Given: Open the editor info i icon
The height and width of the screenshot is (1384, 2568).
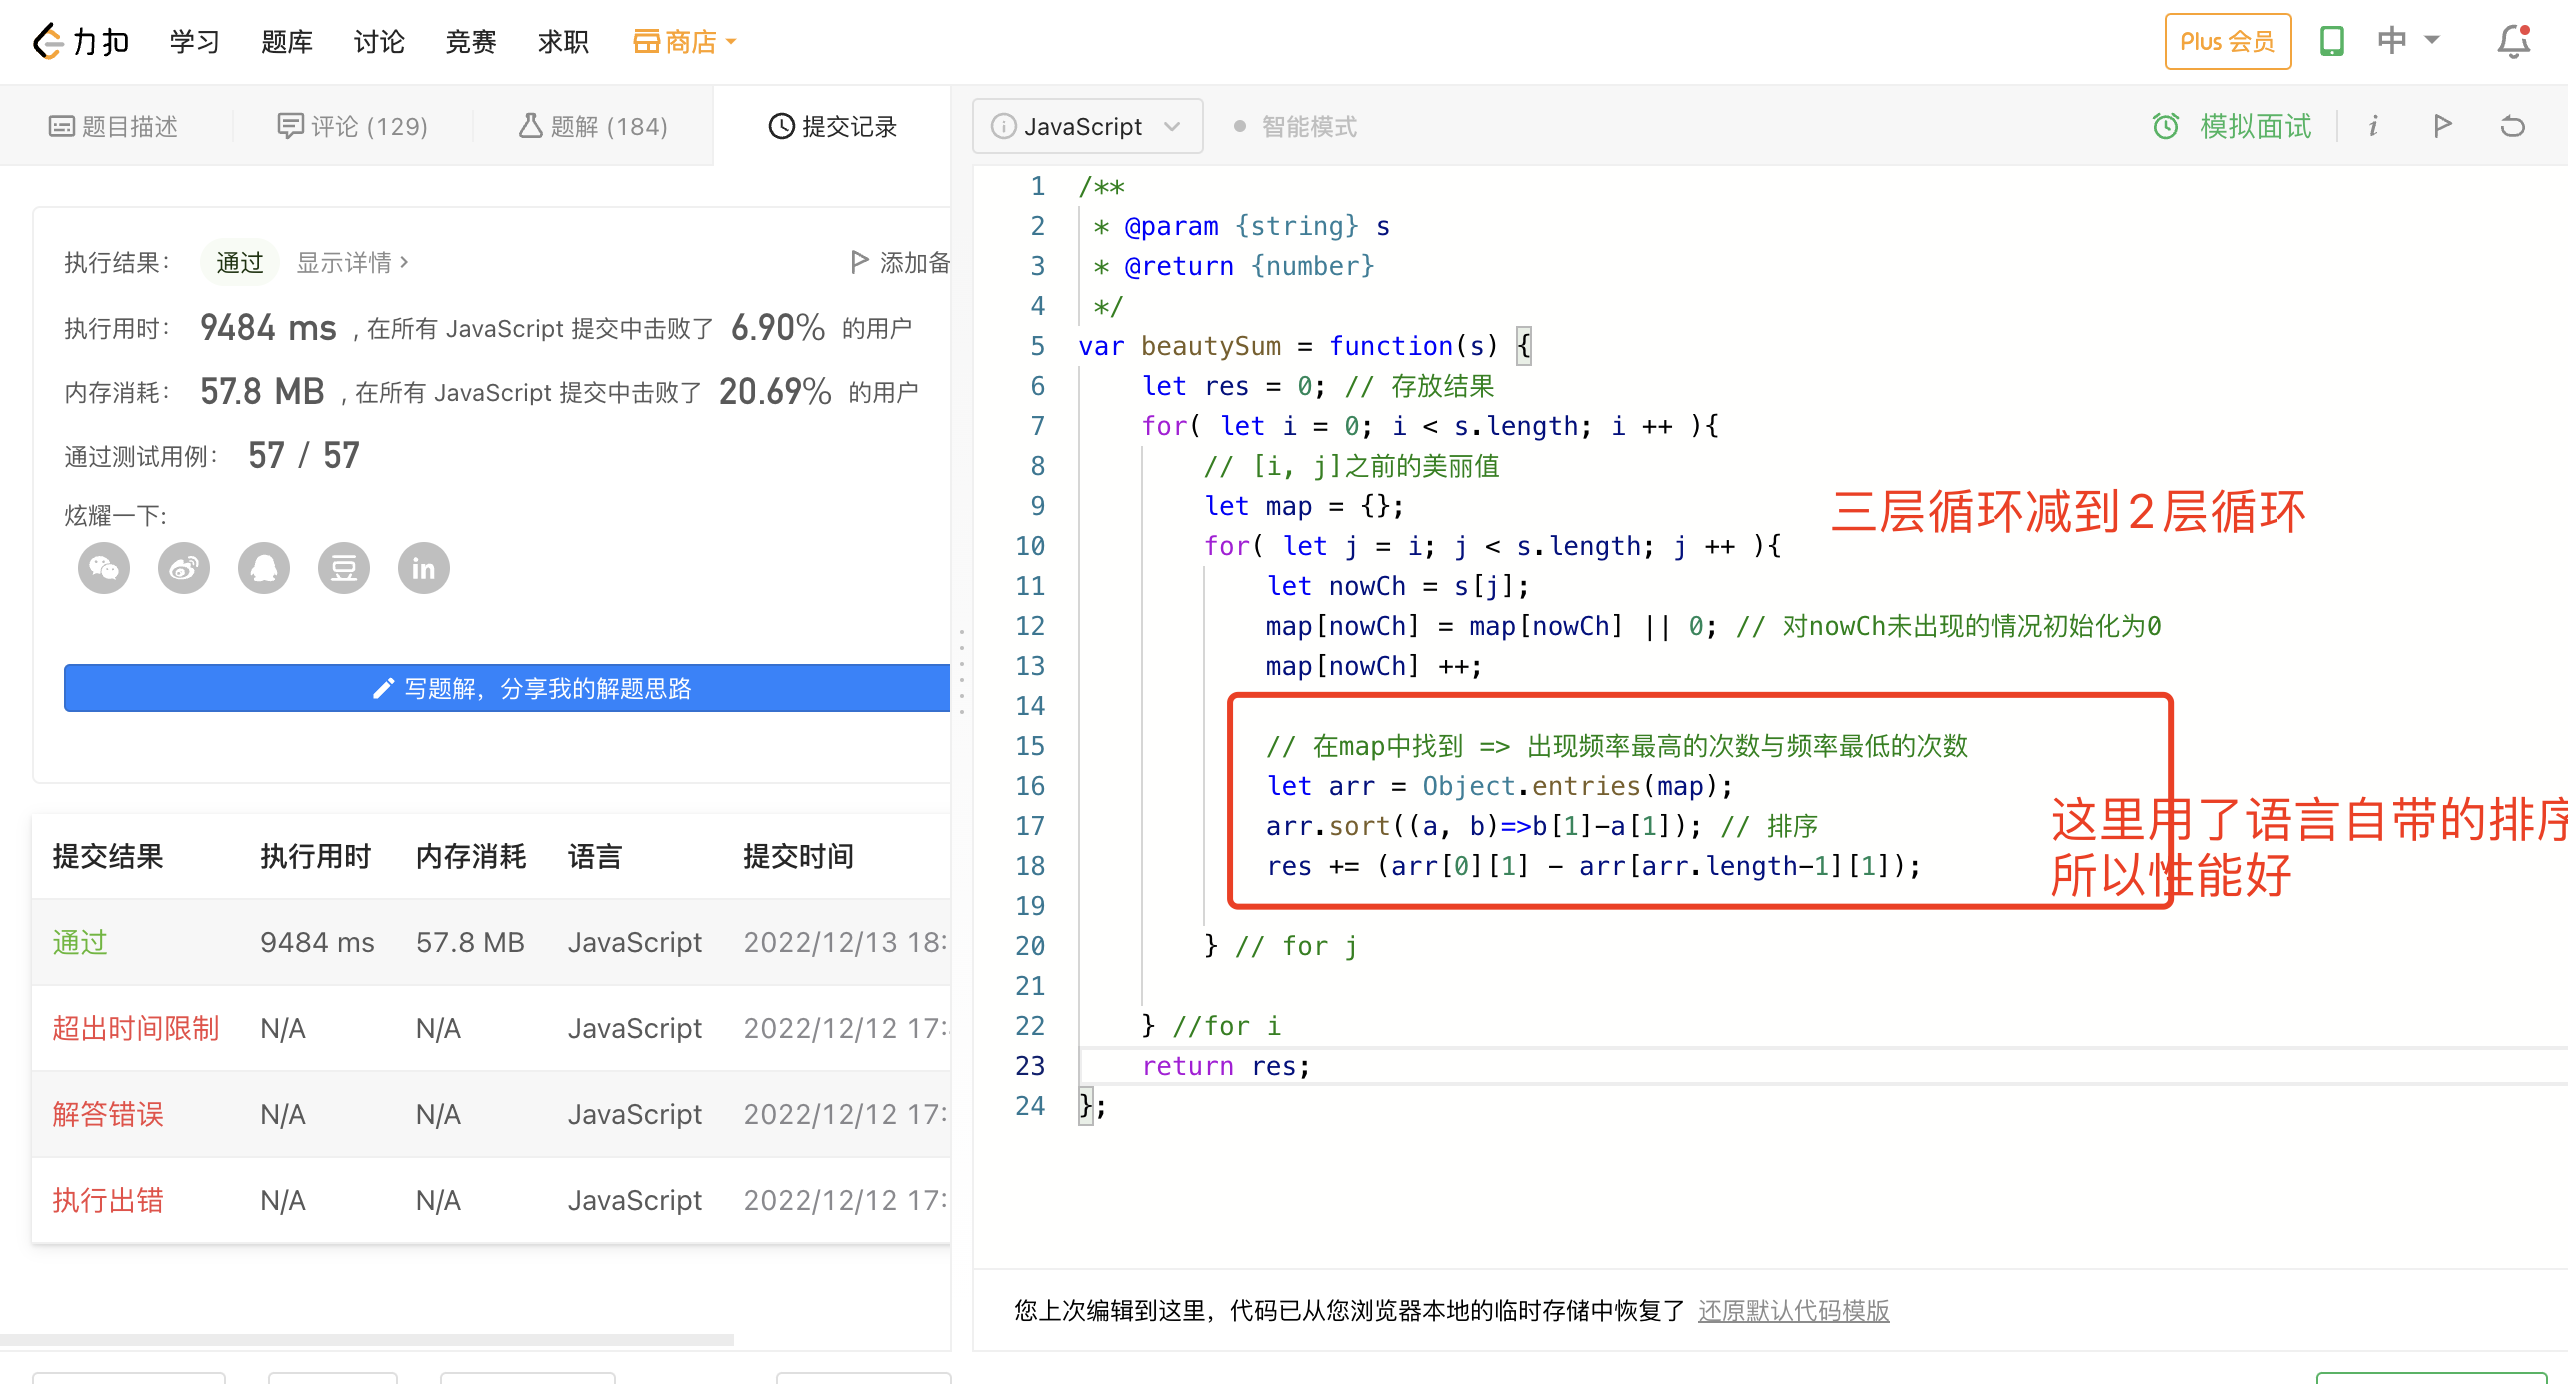Looking at the screenshot, I should [2373, 126].
